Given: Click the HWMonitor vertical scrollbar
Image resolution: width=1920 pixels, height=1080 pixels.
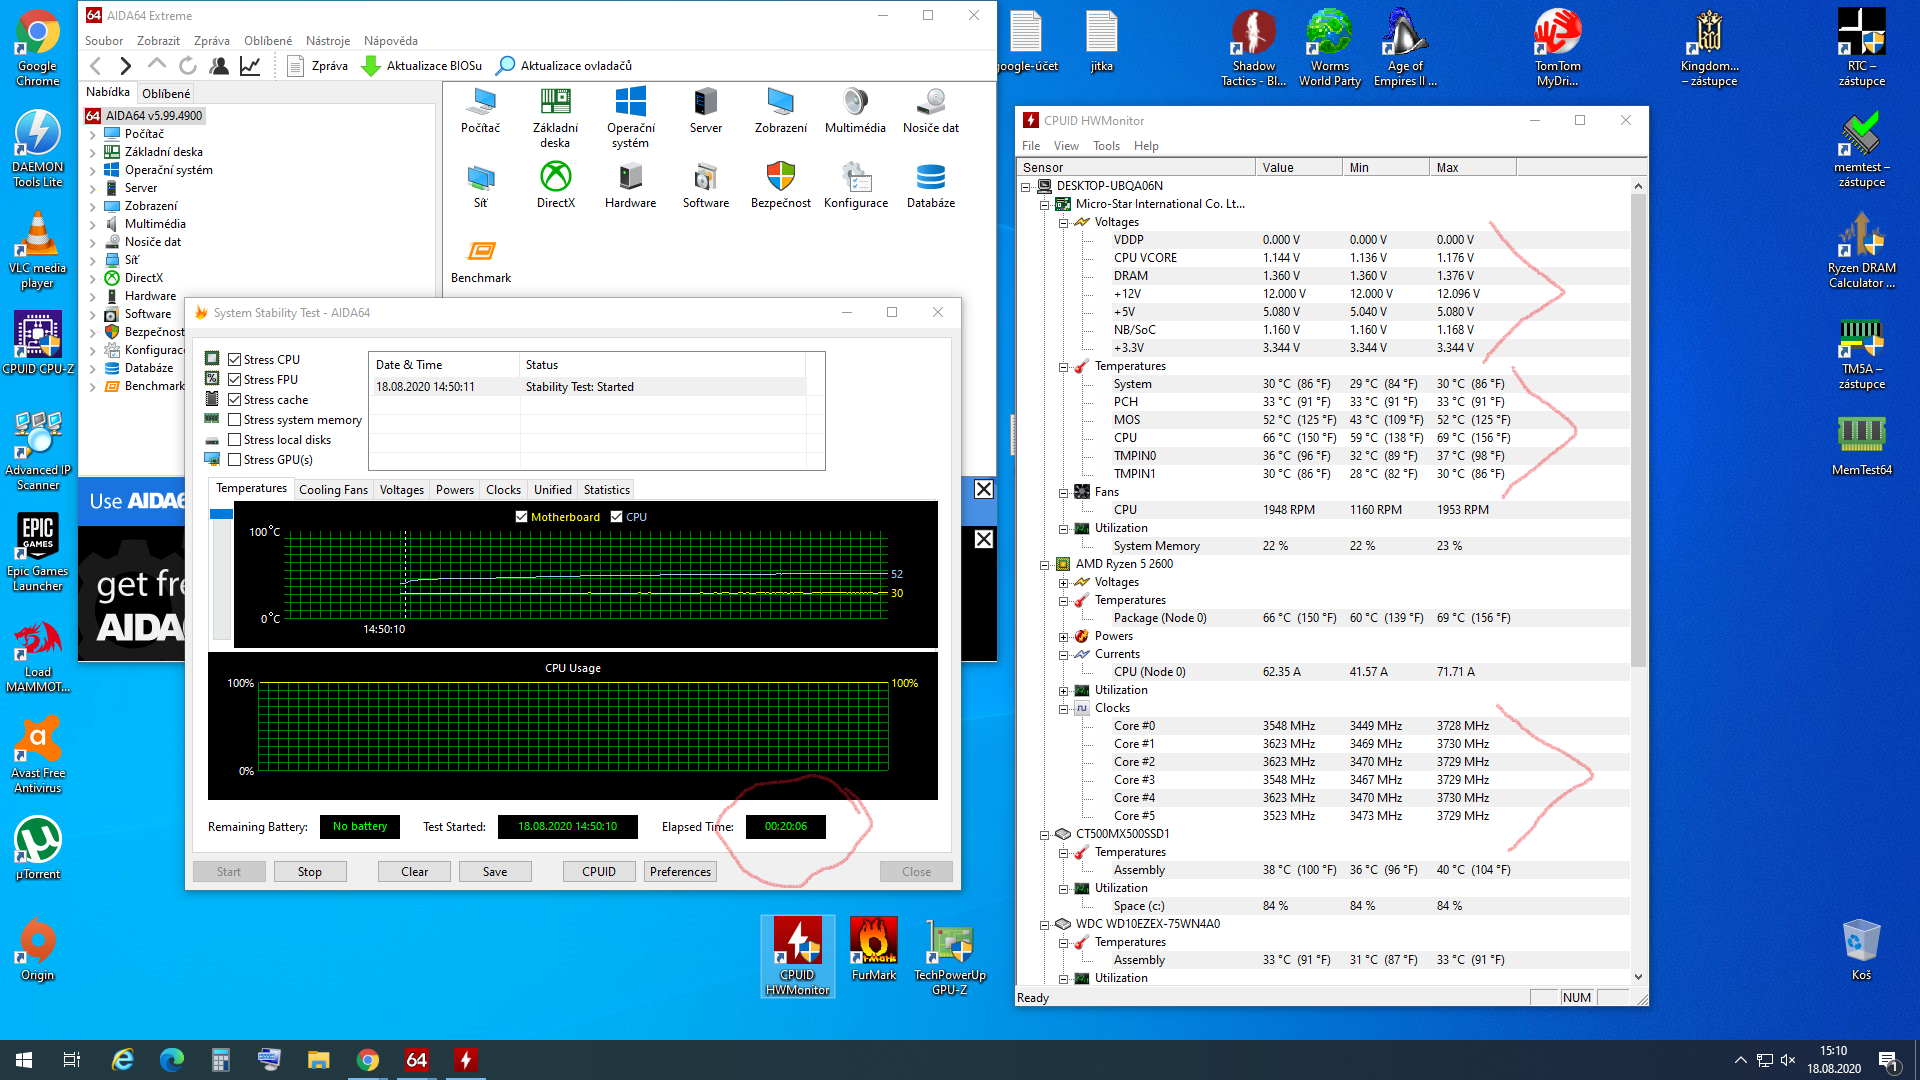Looking at the screenshot, I should [1638, 430].
